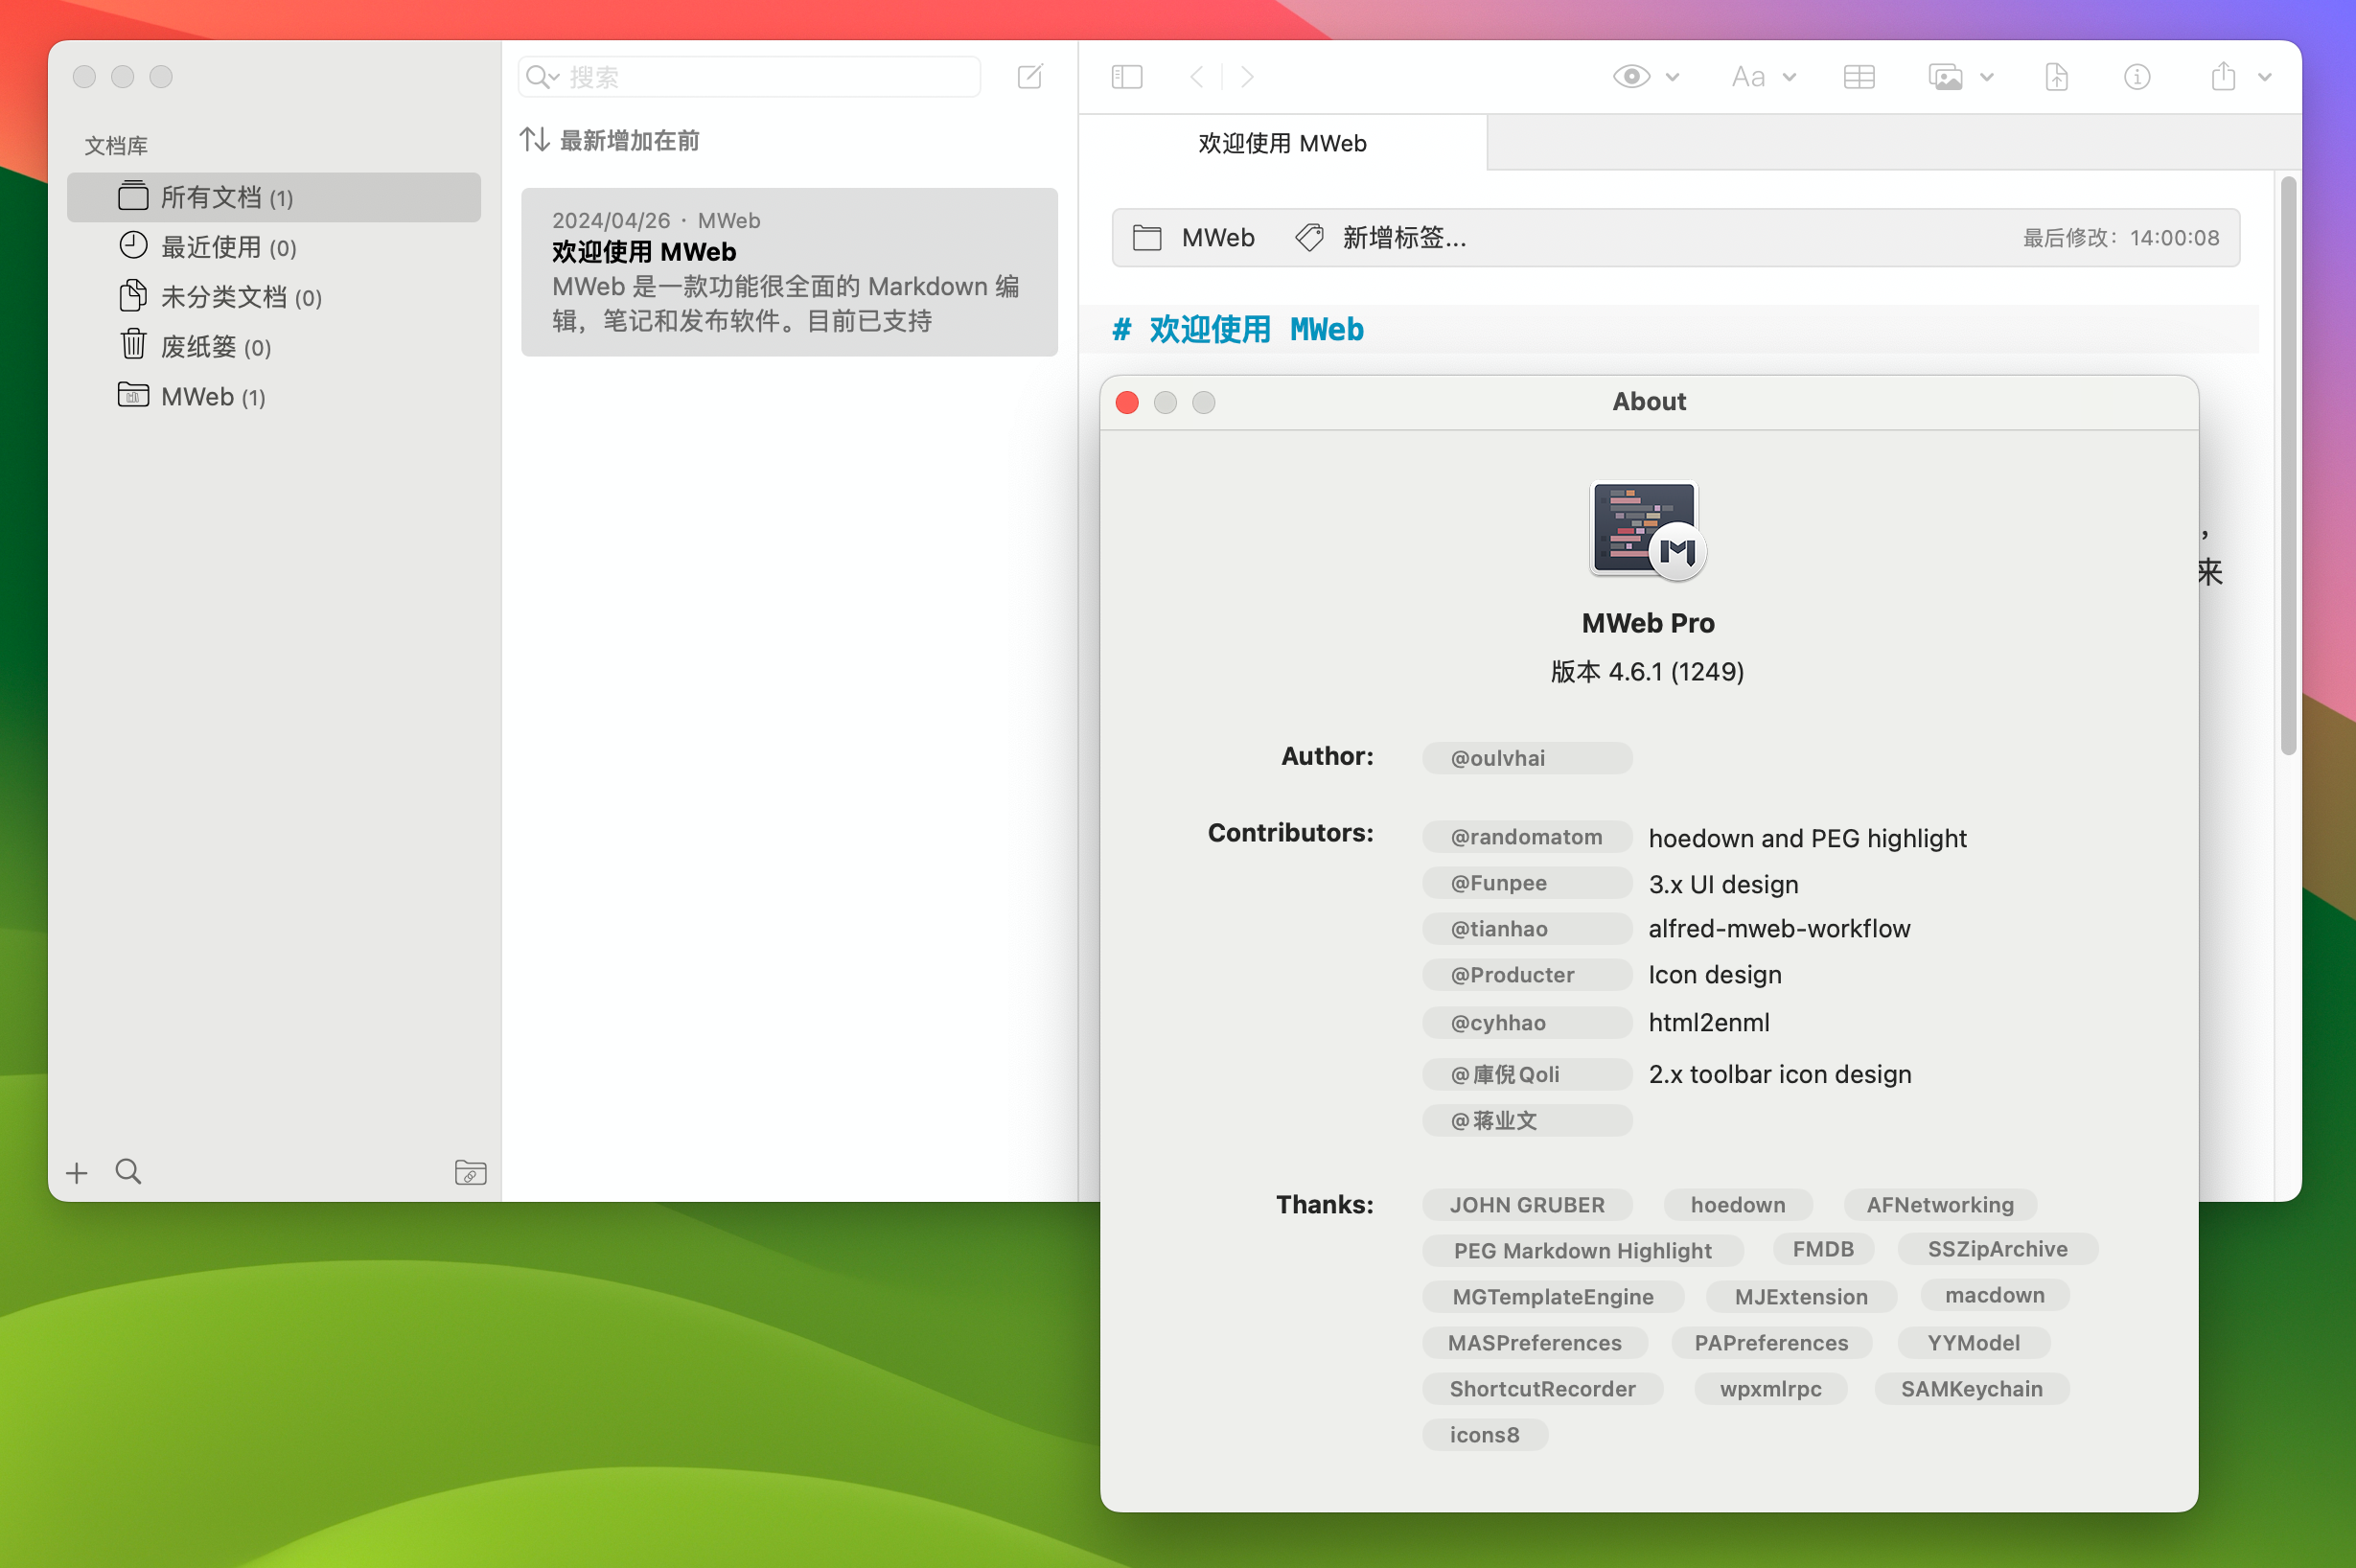The height and width of the screenshot is (1568, 2356).
Task: Expand the share options chevron
Action: (2264, 77)
